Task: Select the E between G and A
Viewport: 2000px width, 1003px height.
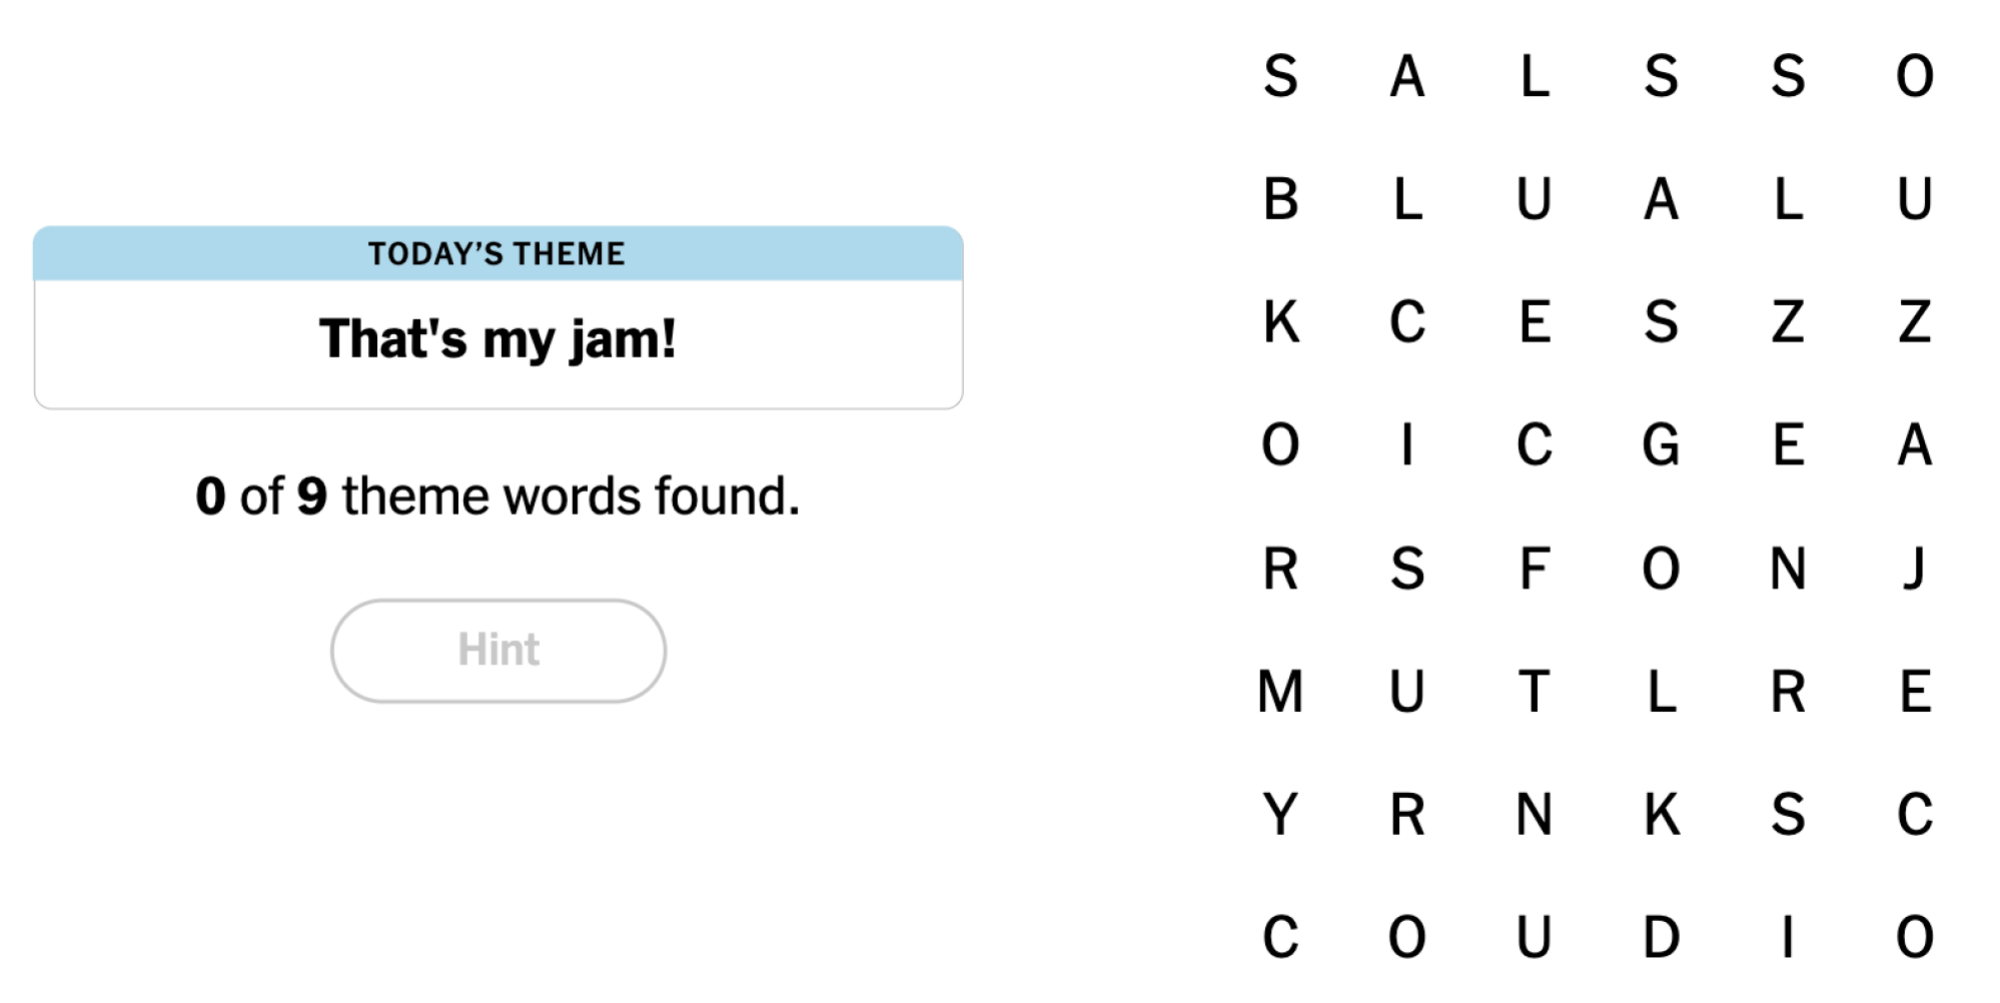Action: (1788, 445)
